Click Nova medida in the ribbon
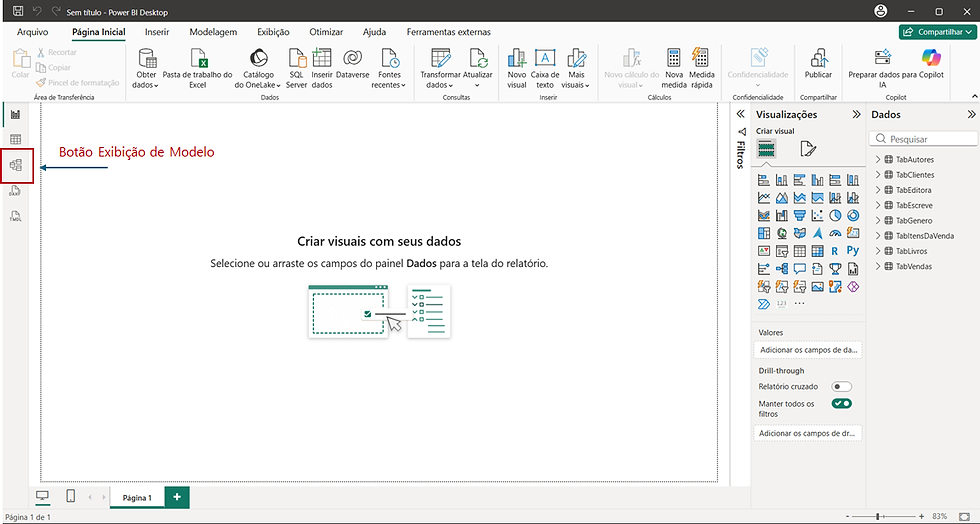This screenshot has height=524, width=980. tap(674, 69)
